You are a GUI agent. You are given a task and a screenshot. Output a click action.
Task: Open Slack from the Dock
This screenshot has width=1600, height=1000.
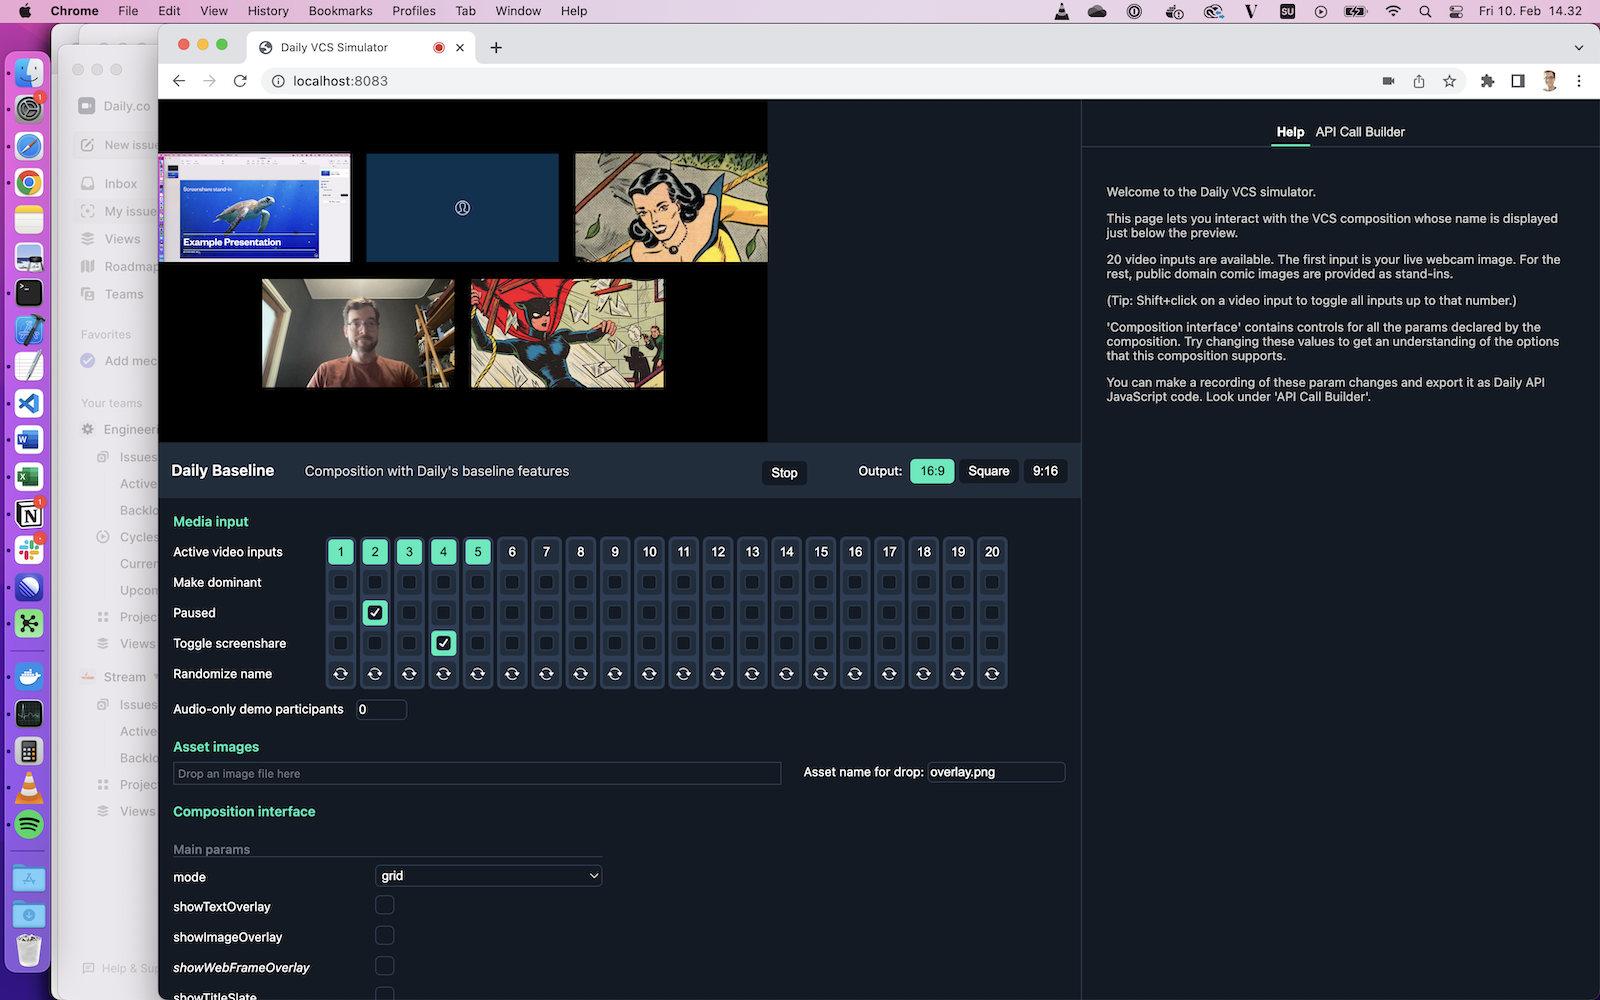(29, 550)
